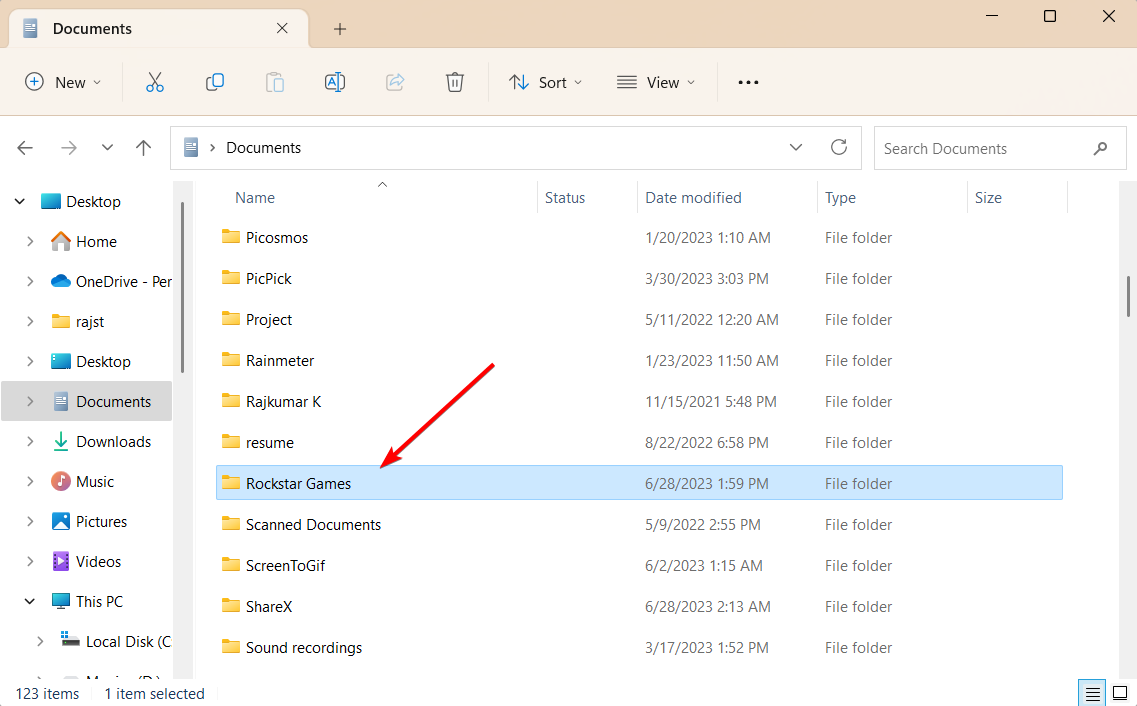Collapse the top Desktop tree node
This screenshot has height=706, width=1137.
click(20, 202)
